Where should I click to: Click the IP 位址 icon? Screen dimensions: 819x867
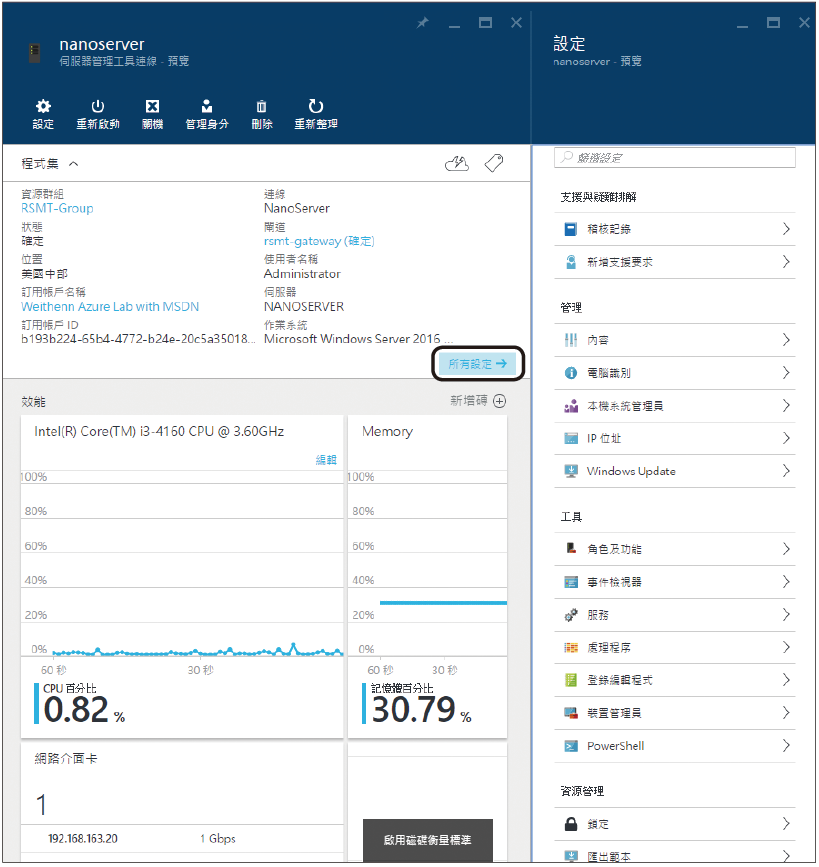point(571,438)
